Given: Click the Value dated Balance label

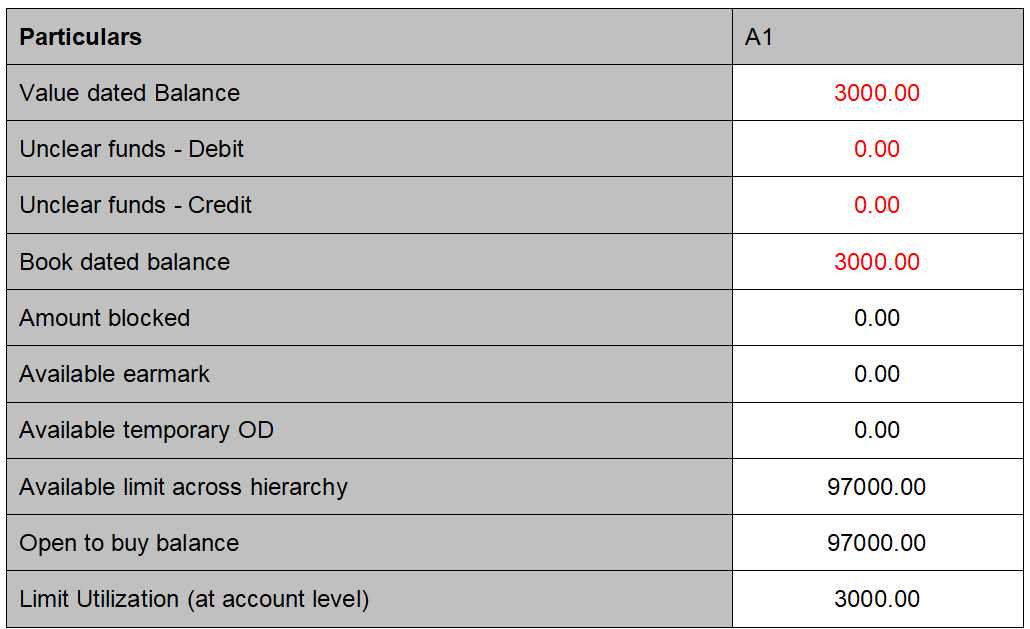Looking at the screenshot, I should (x=130, y=93).
